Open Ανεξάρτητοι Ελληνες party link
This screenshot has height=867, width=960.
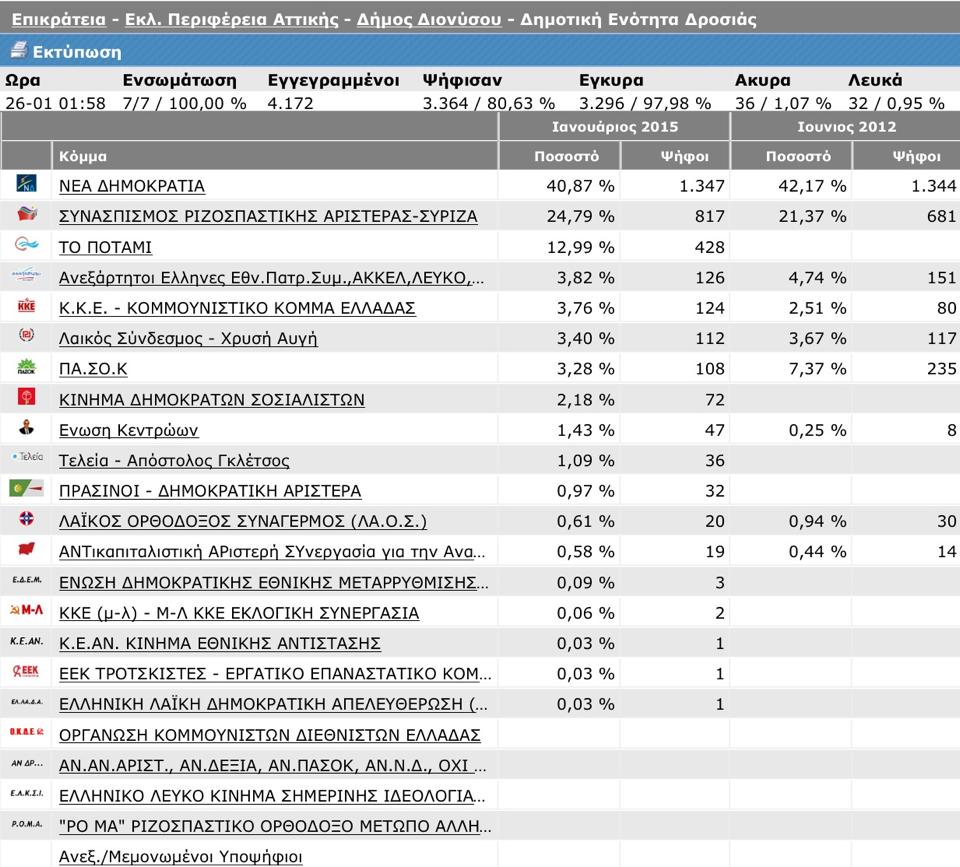(271, 277)
